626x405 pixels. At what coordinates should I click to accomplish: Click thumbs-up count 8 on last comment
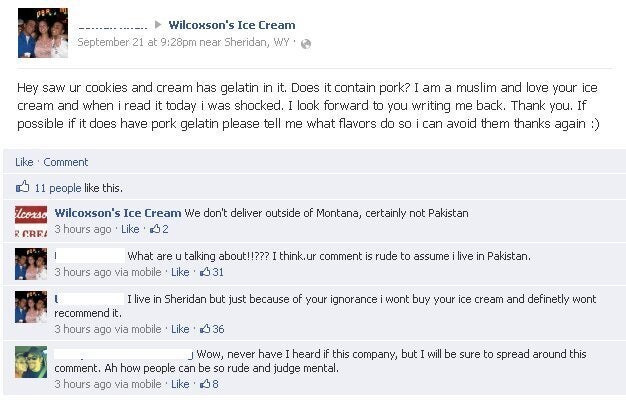coord(209,384)
